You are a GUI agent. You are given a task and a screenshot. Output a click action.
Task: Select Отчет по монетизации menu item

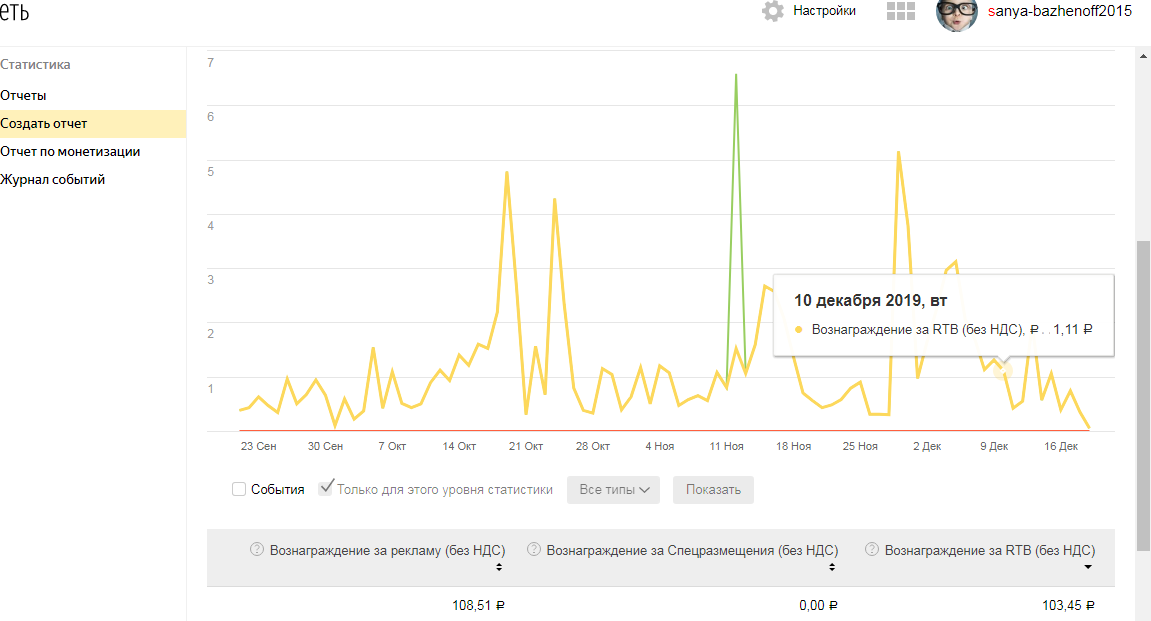70,151
